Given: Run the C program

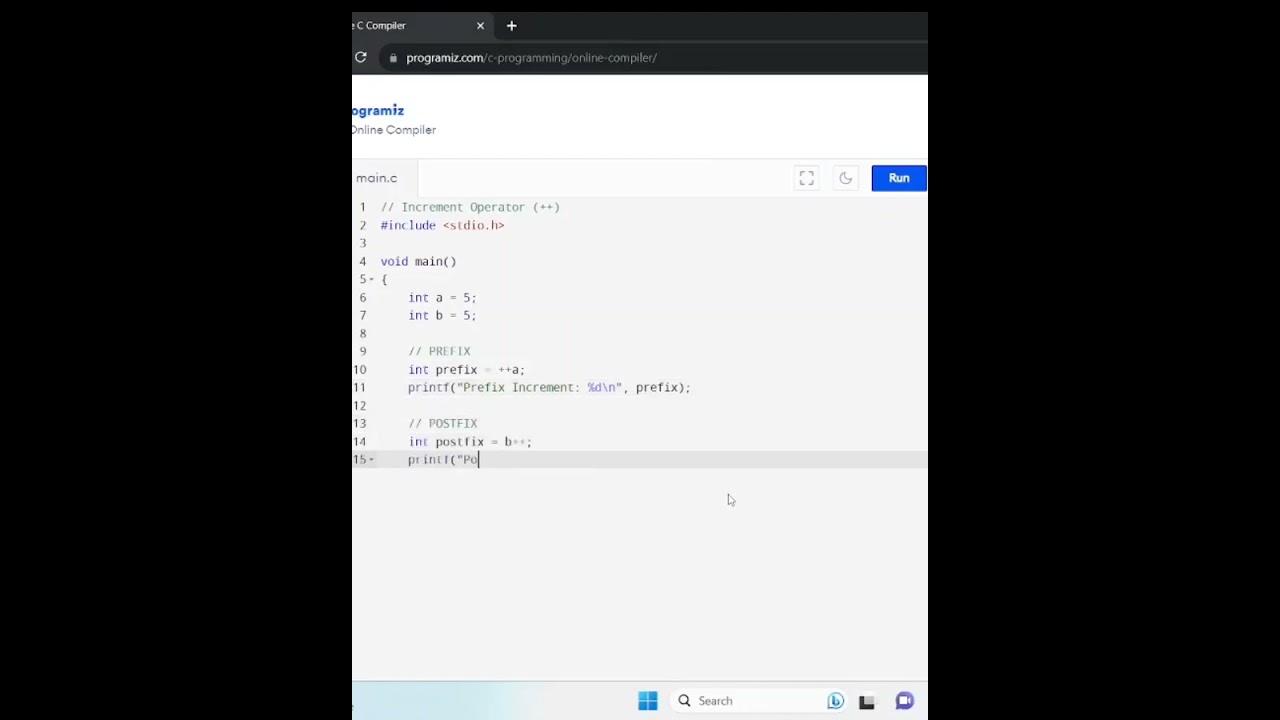Looking at the screenshot, I should tap(899, 178).
